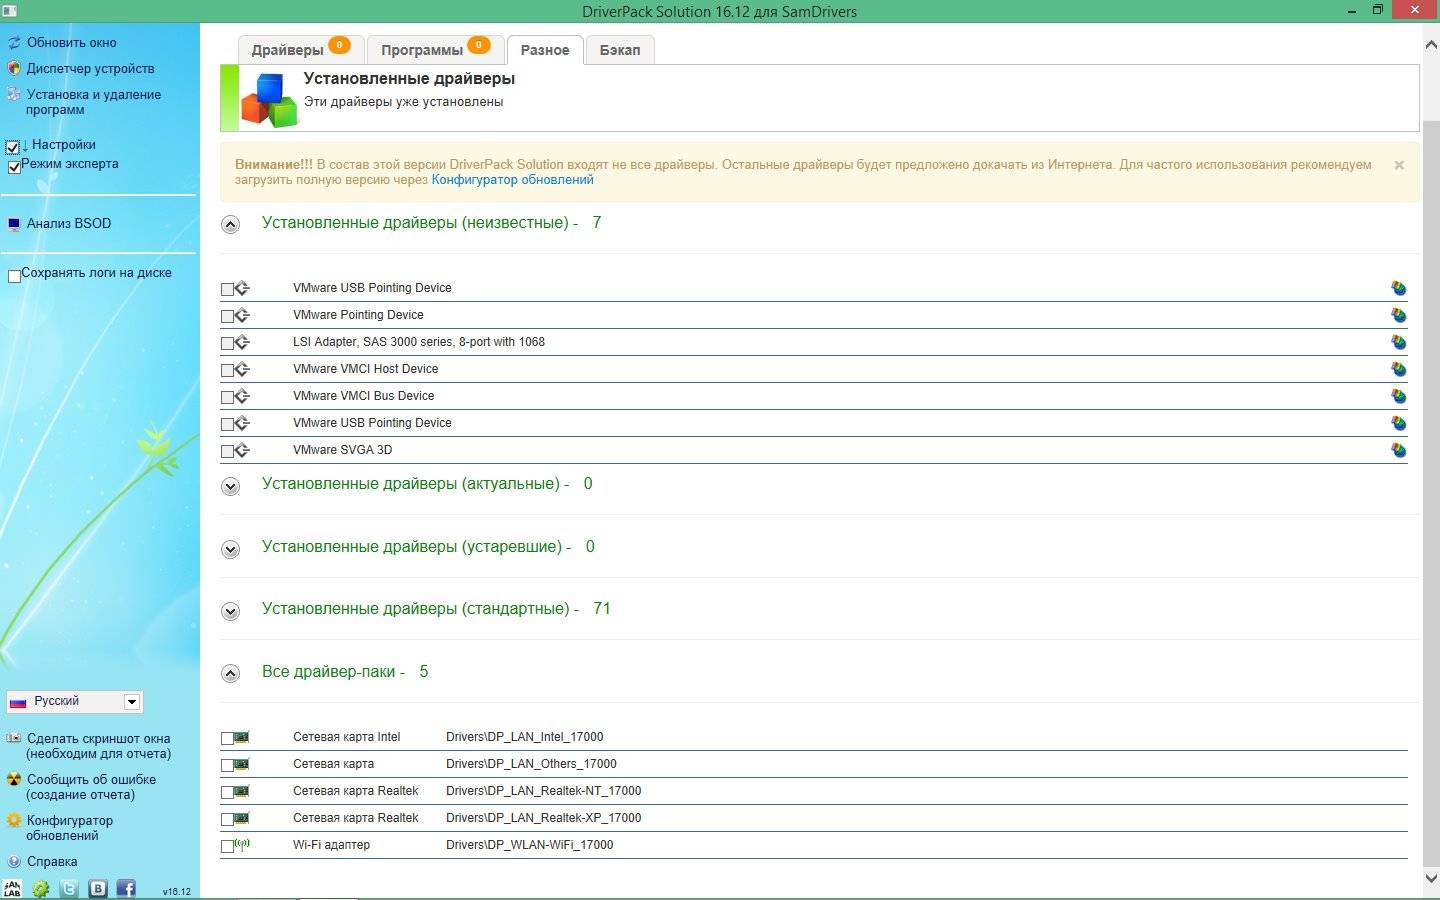Click the camera icon for window screenshot
Screen dimensions: 1440x900
[x=13, y=739]
